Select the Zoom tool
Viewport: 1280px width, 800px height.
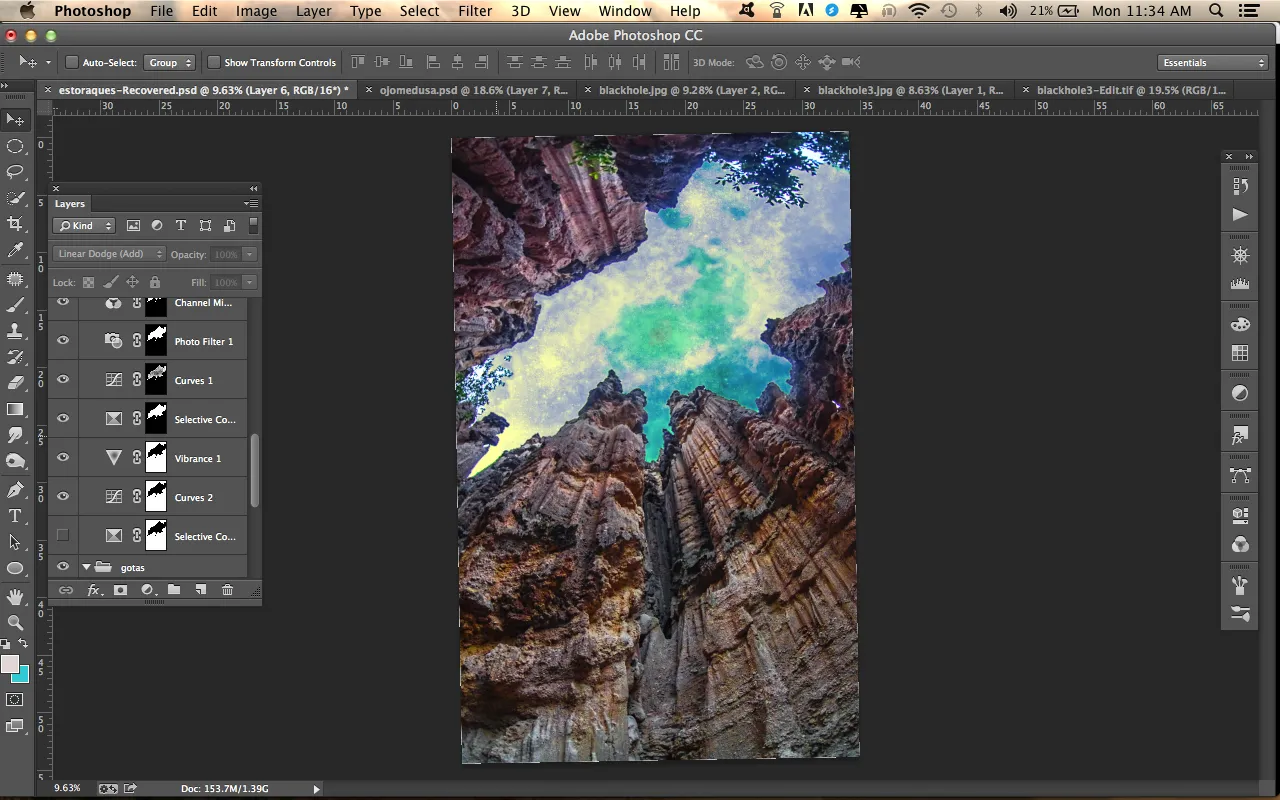(x=15, y=623)
